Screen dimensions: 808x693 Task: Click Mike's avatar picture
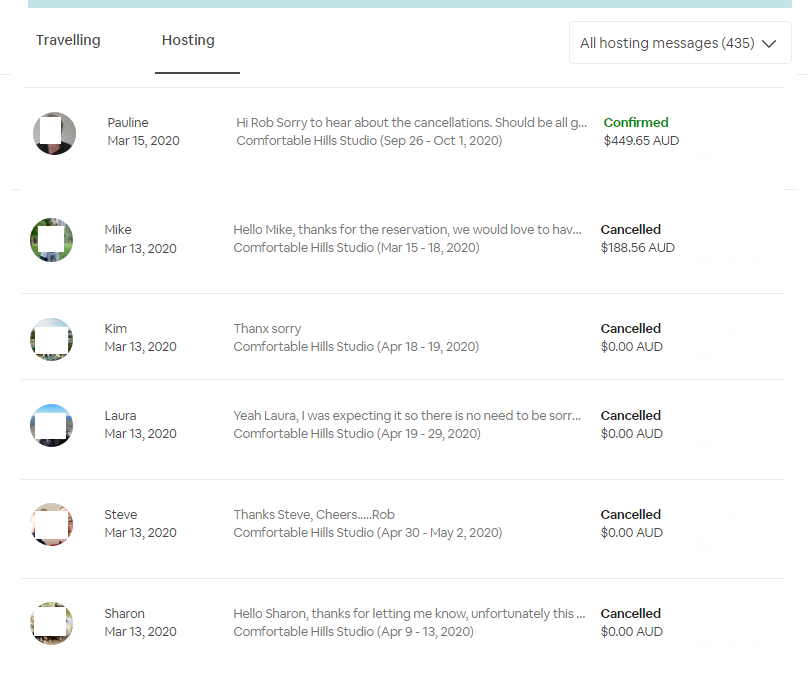tap(51, 240)
